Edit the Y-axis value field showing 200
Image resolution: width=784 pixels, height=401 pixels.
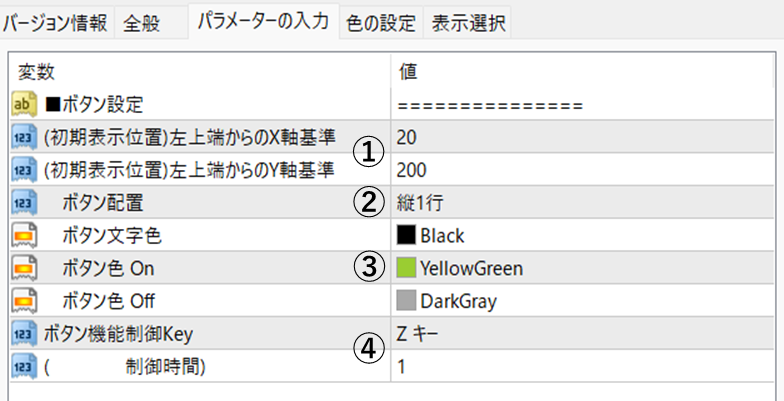pyautogui.click(x=412, y=169)
